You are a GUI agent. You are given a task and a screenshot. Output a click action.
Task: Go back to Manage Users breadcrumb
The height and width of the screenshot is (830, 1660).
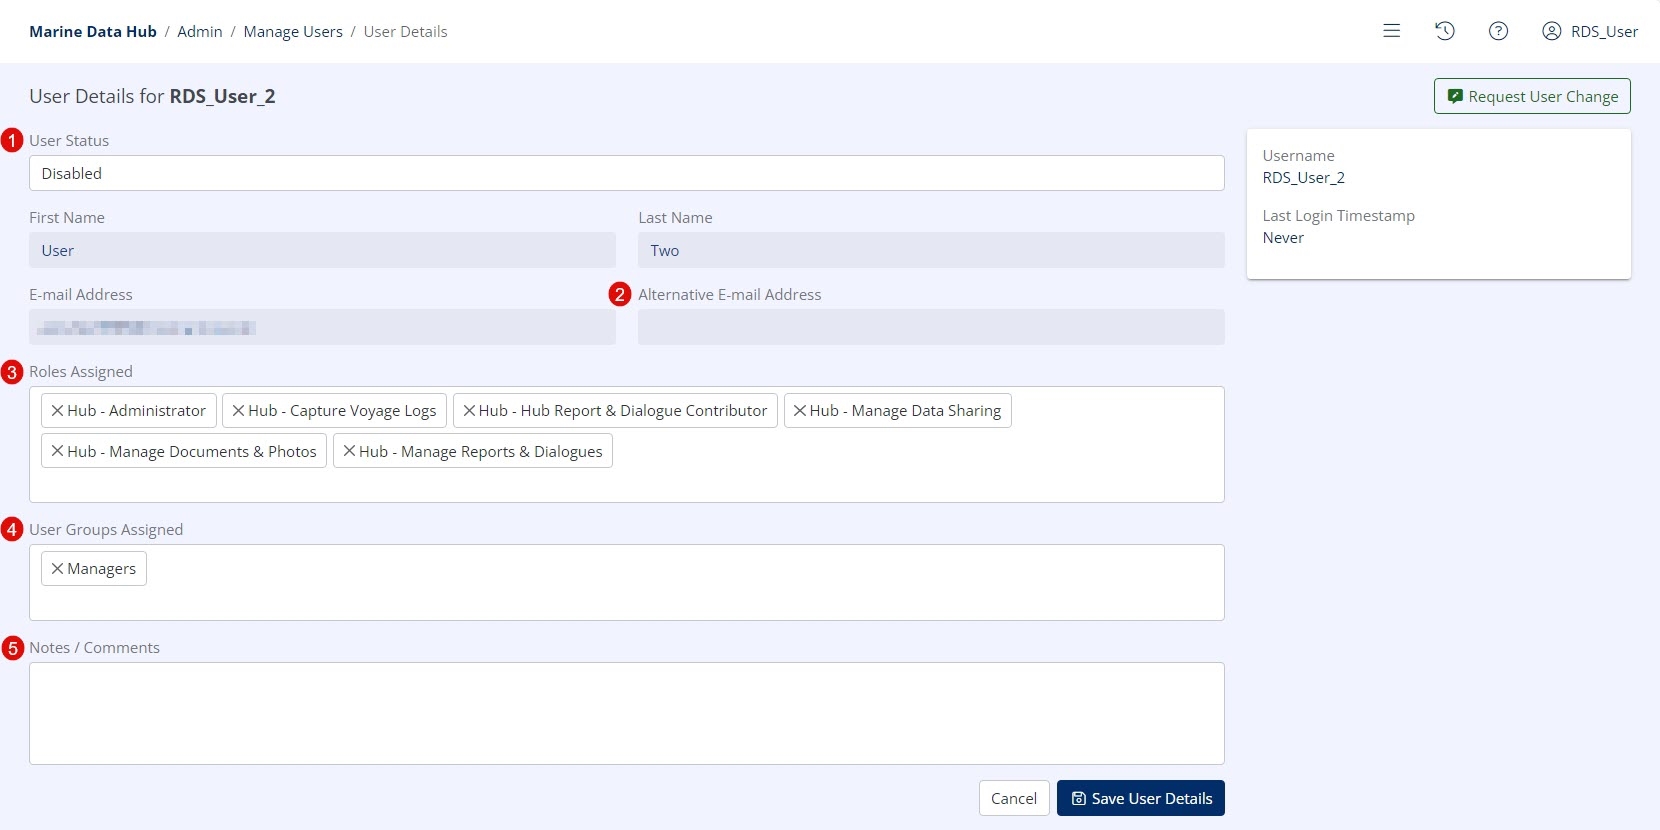coord(293,32)
